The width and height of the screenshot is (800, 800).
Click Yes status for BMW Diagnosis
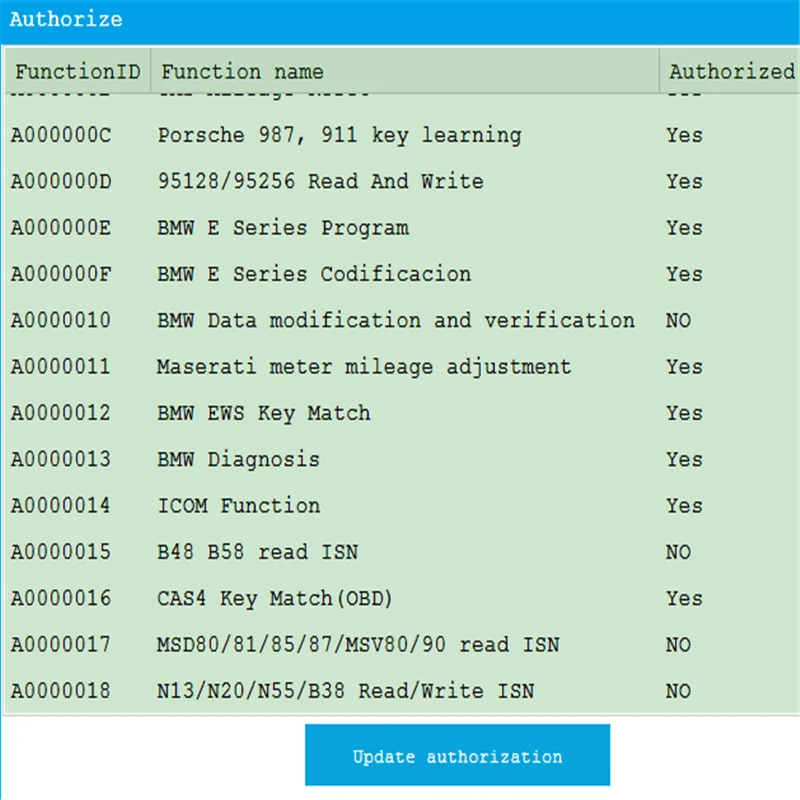point(684,460)
